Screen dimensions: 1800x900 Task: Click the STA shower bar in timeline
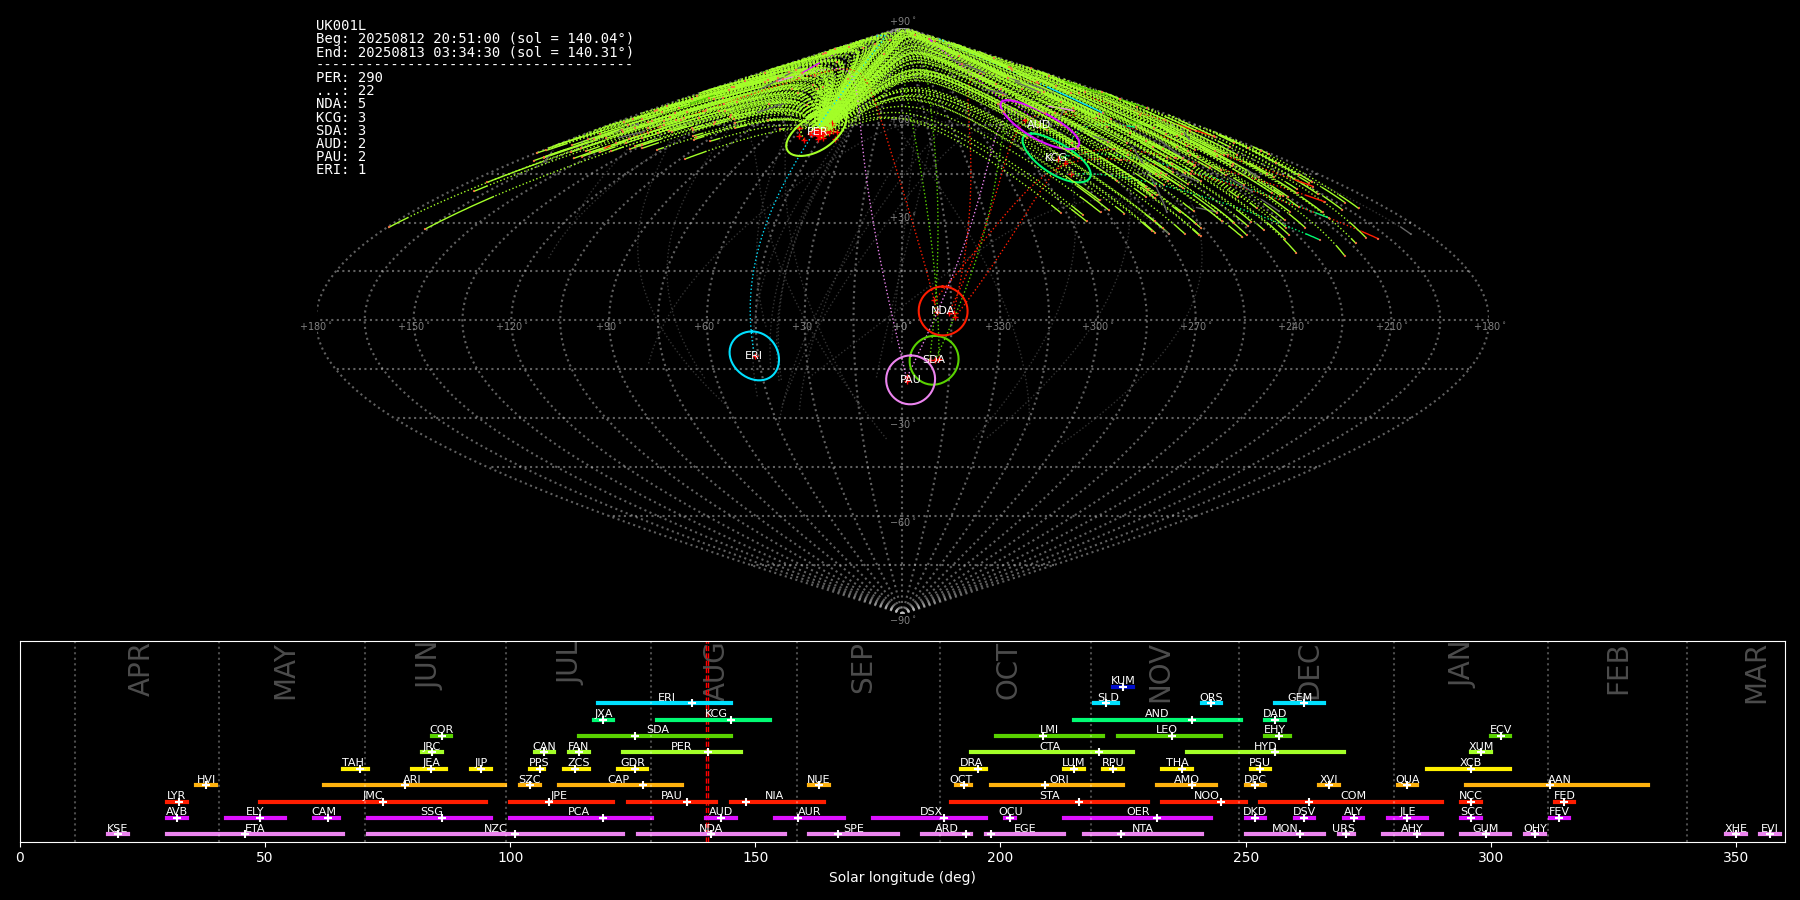tap(1049, 802)
